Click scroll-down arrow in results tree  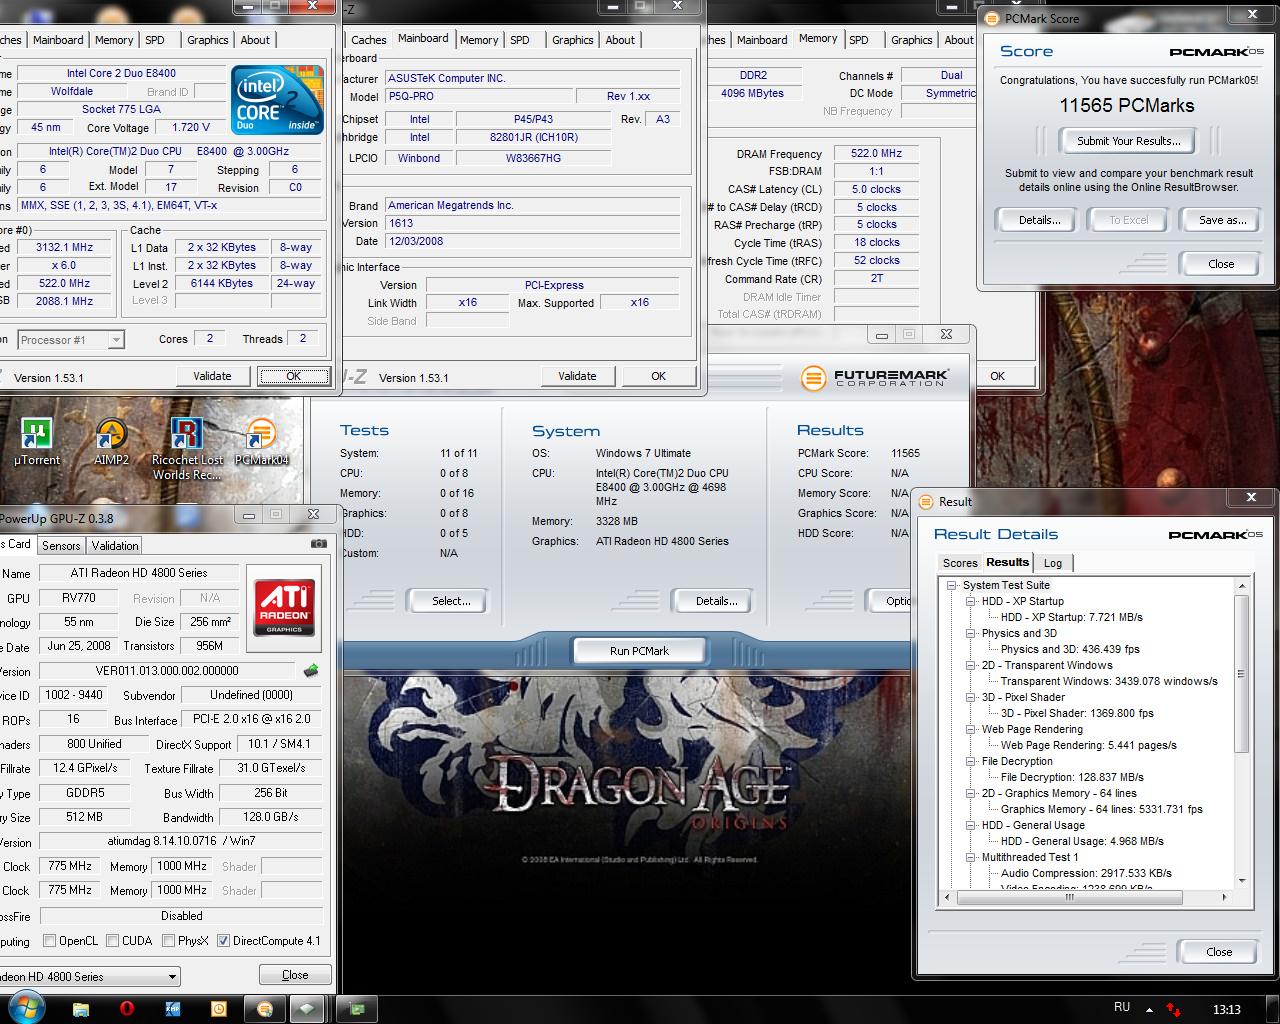tap(1242, 881)
